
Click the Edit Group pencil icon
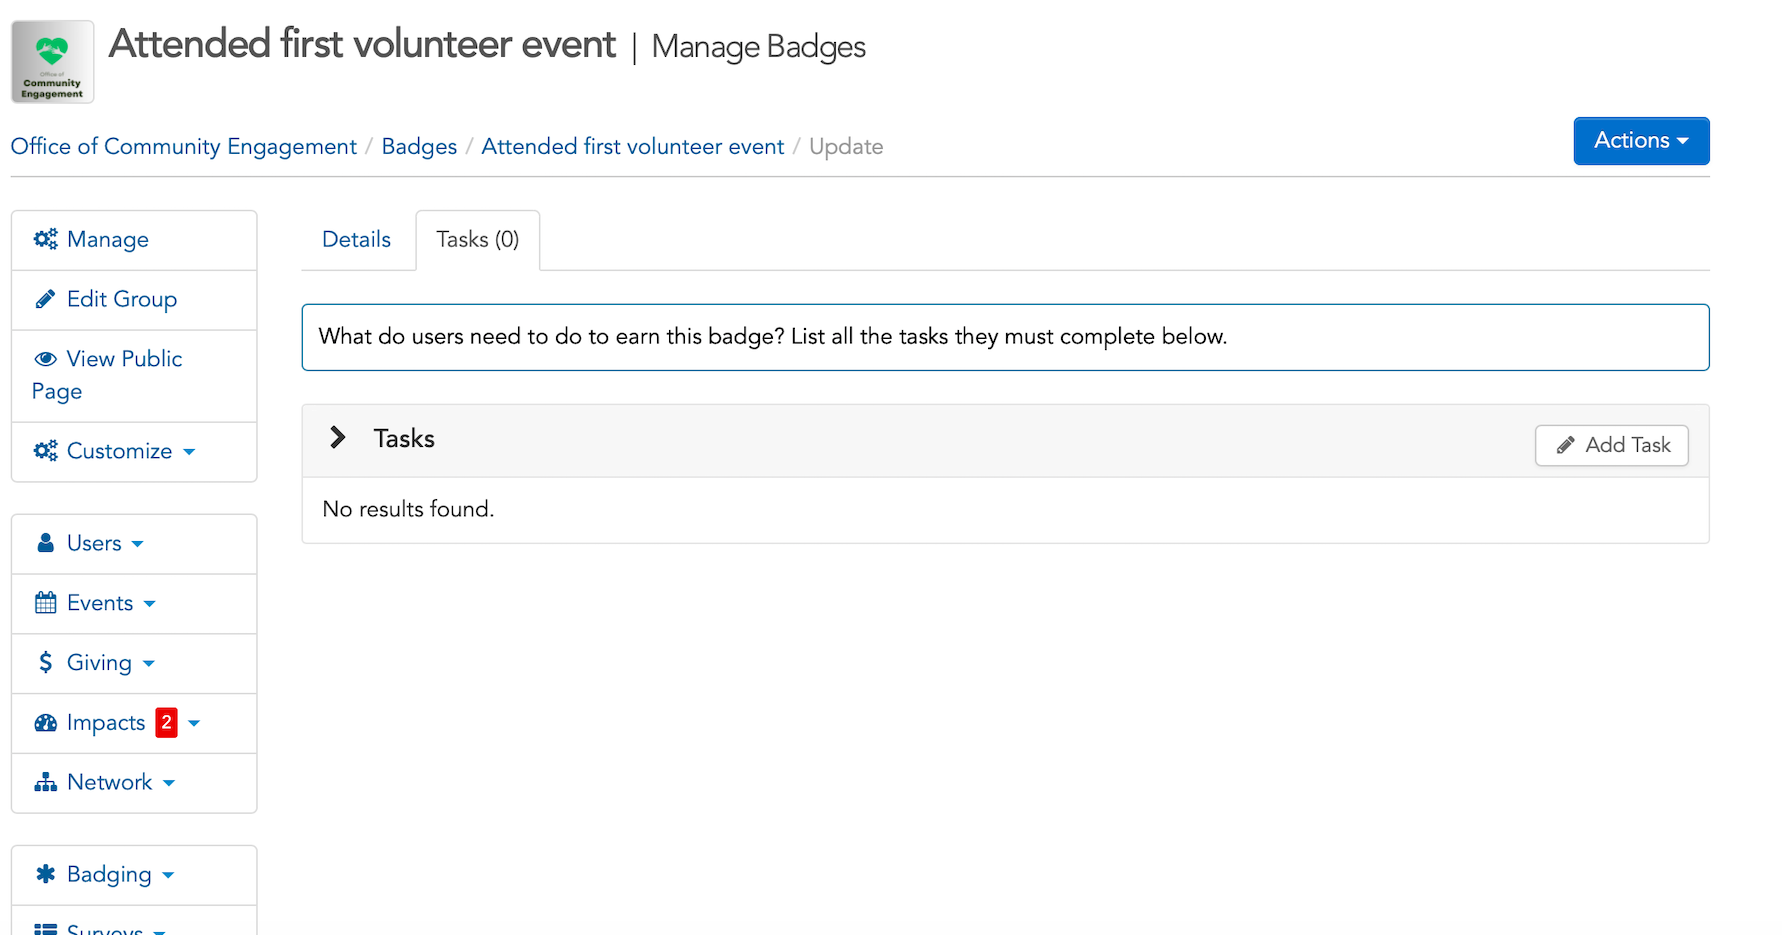click(x=45, y=299)
